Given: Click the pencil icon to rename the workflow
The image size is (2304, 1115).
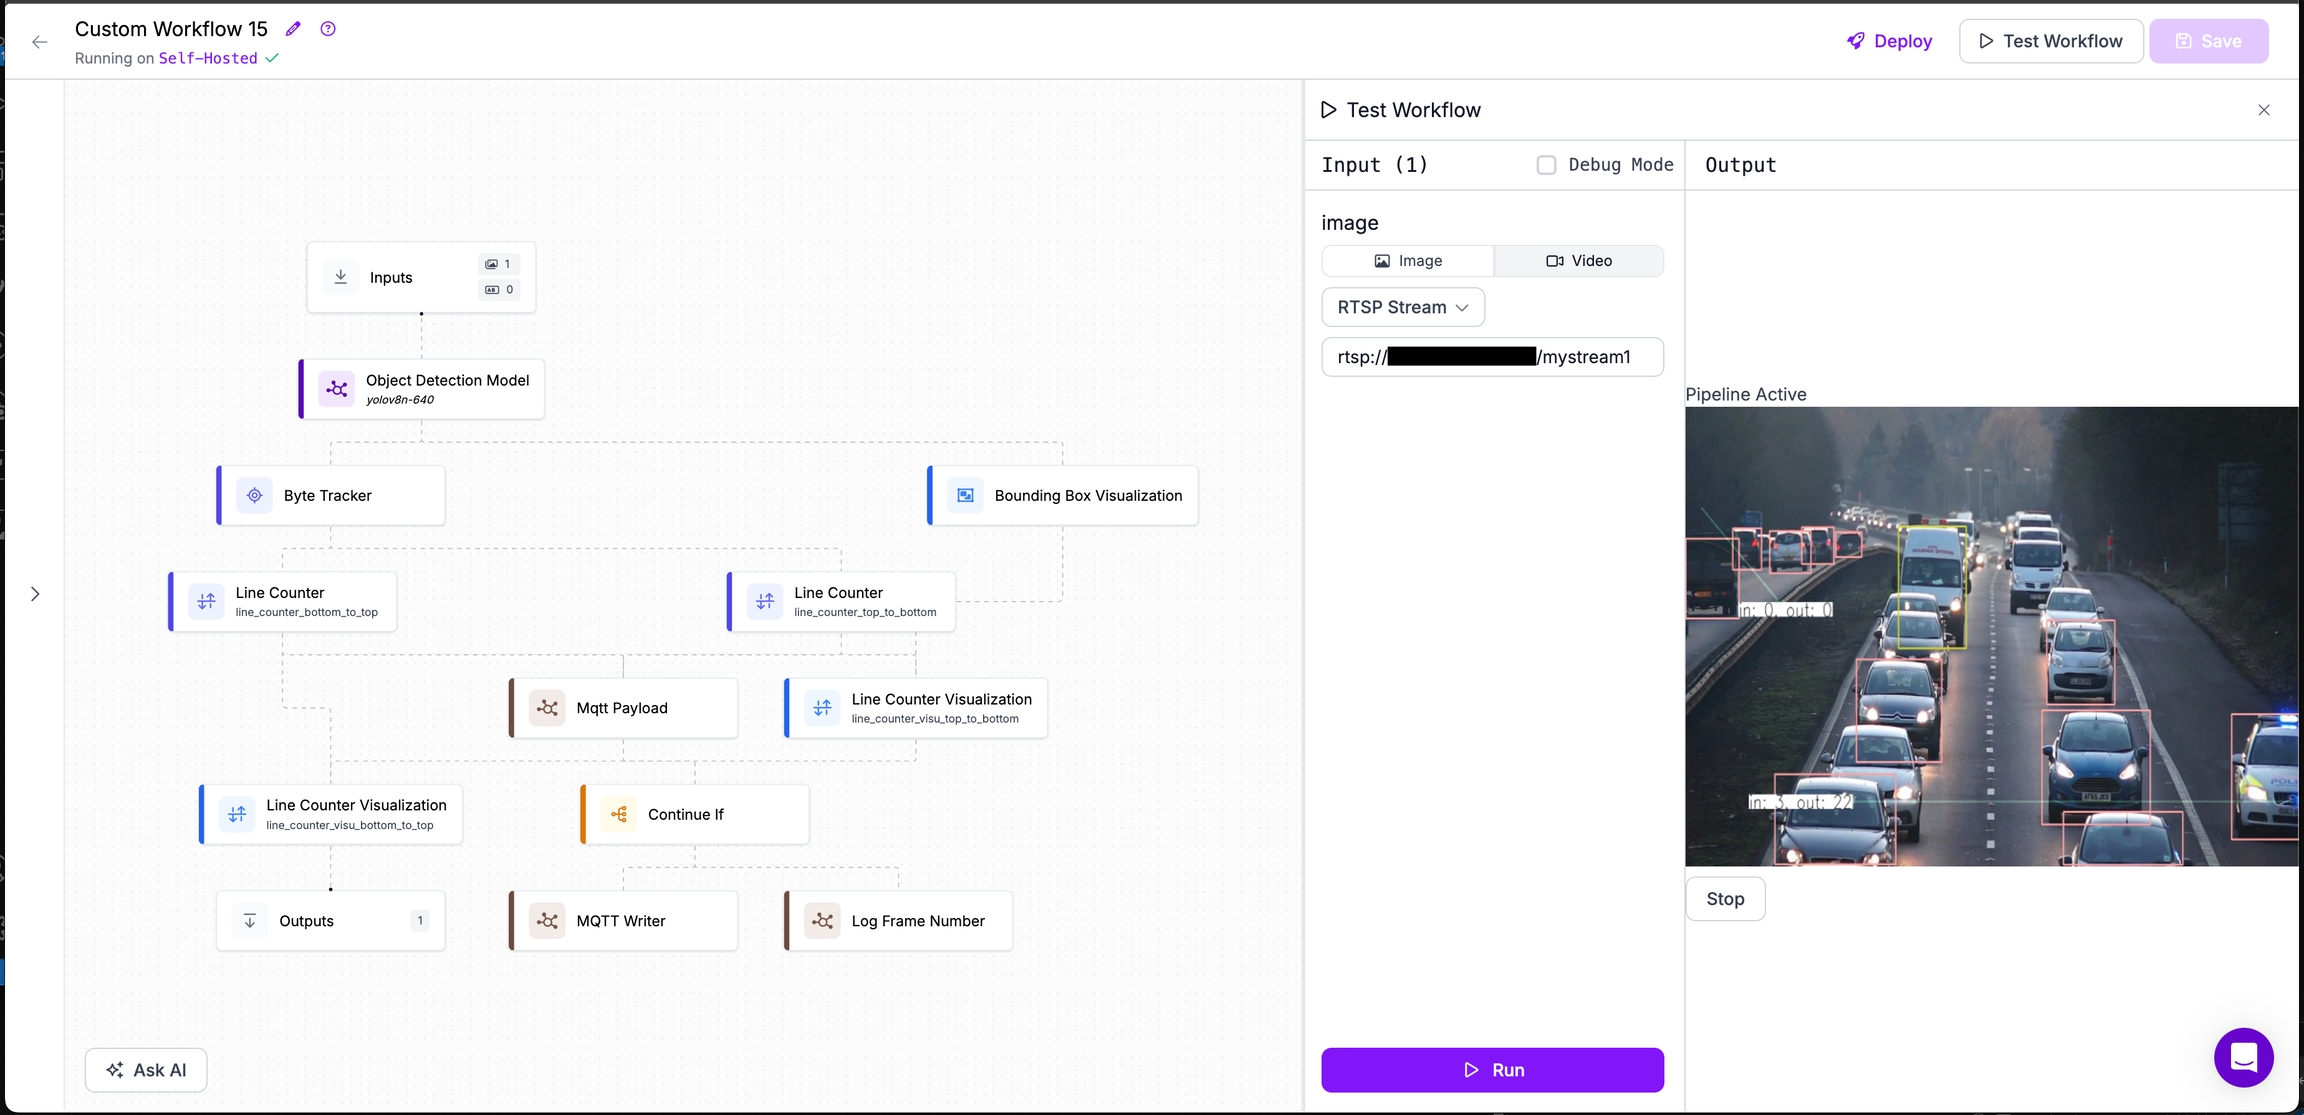Looking at the screenshot, I should pos(293,29).
